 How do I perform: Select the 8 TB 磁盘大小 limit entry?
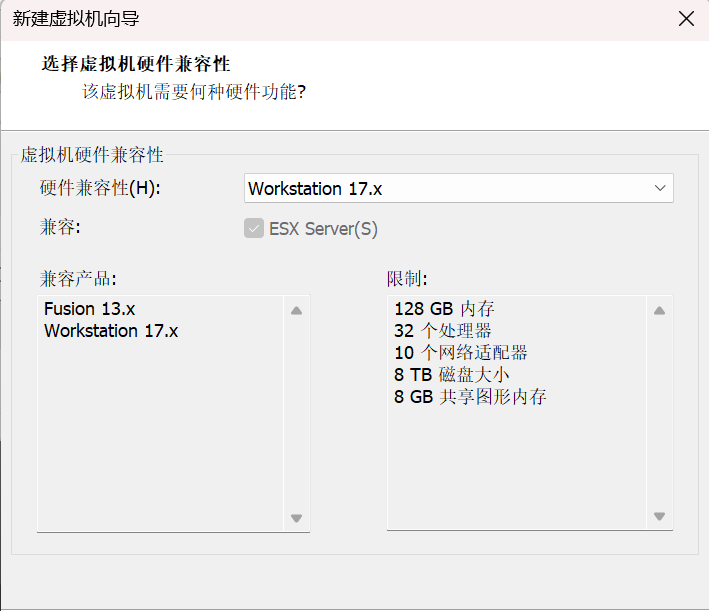pyautogui.click(x=451, y=375)
